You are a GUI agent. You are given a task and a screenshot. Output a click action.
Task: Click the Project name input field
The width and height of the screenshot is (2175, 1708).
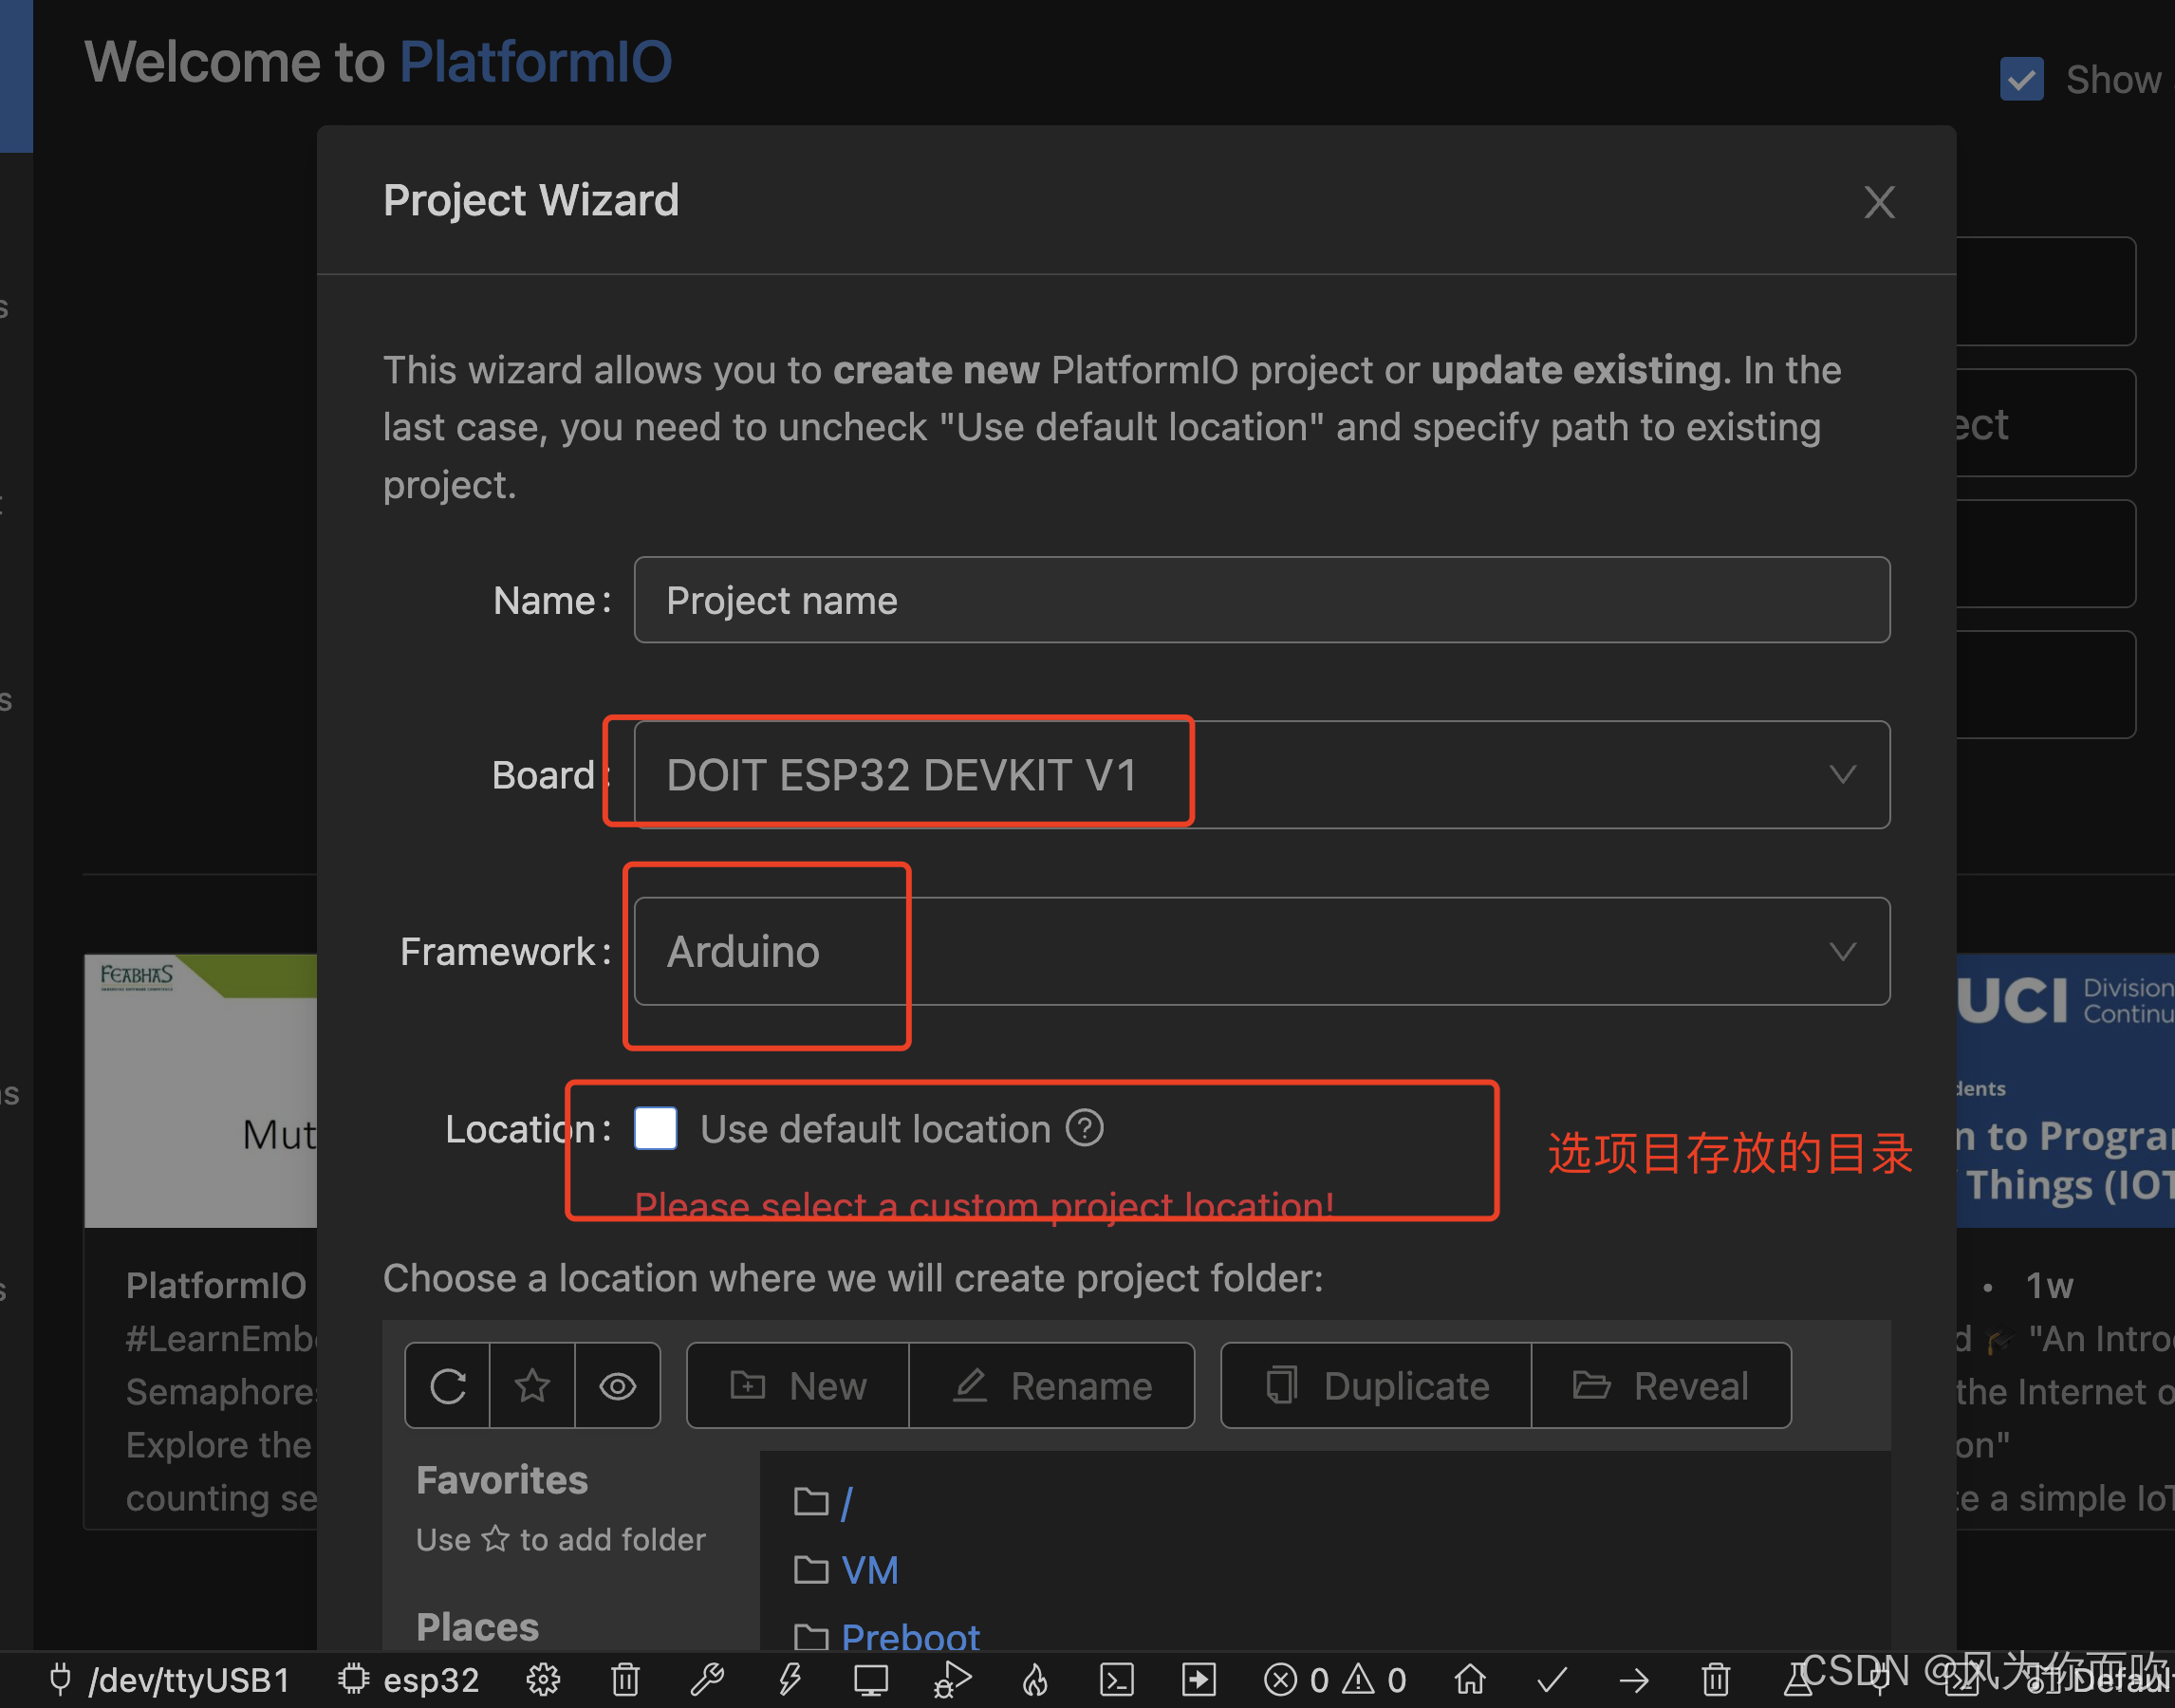point(1261,600)
